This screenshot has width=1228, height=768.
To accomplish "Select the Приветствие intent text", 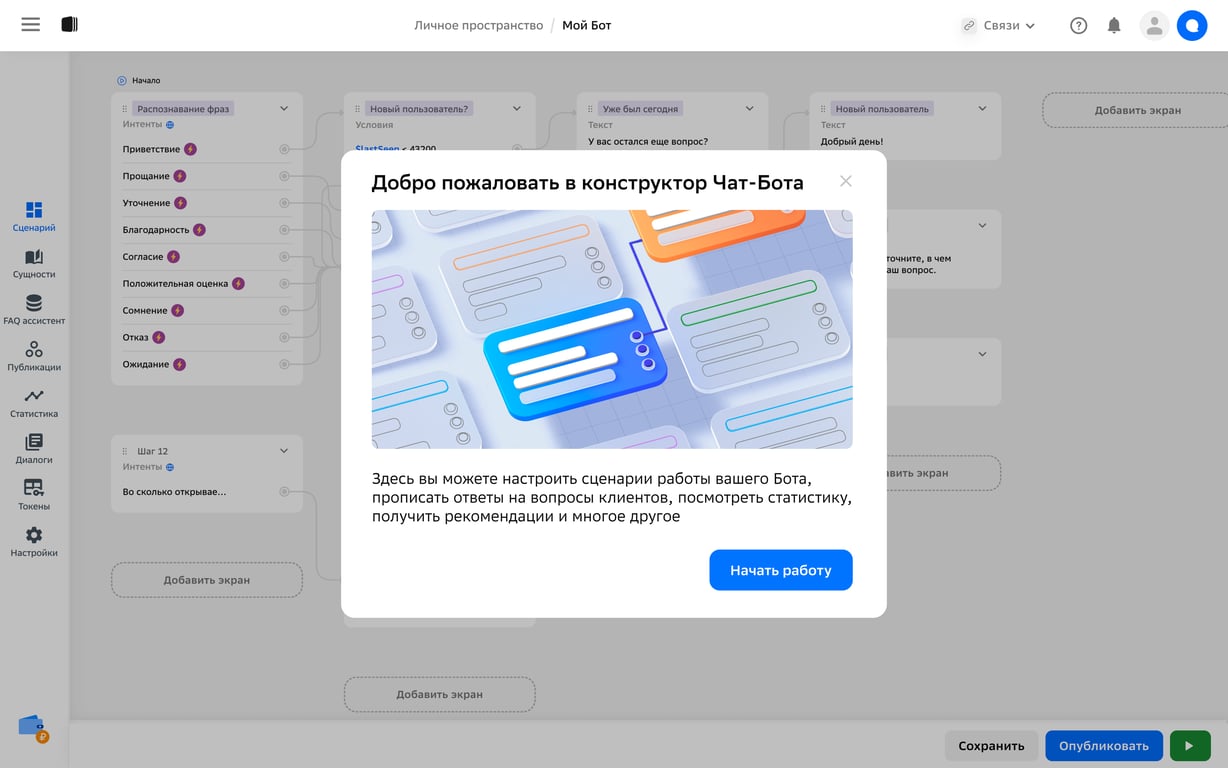I will point(151,149).
